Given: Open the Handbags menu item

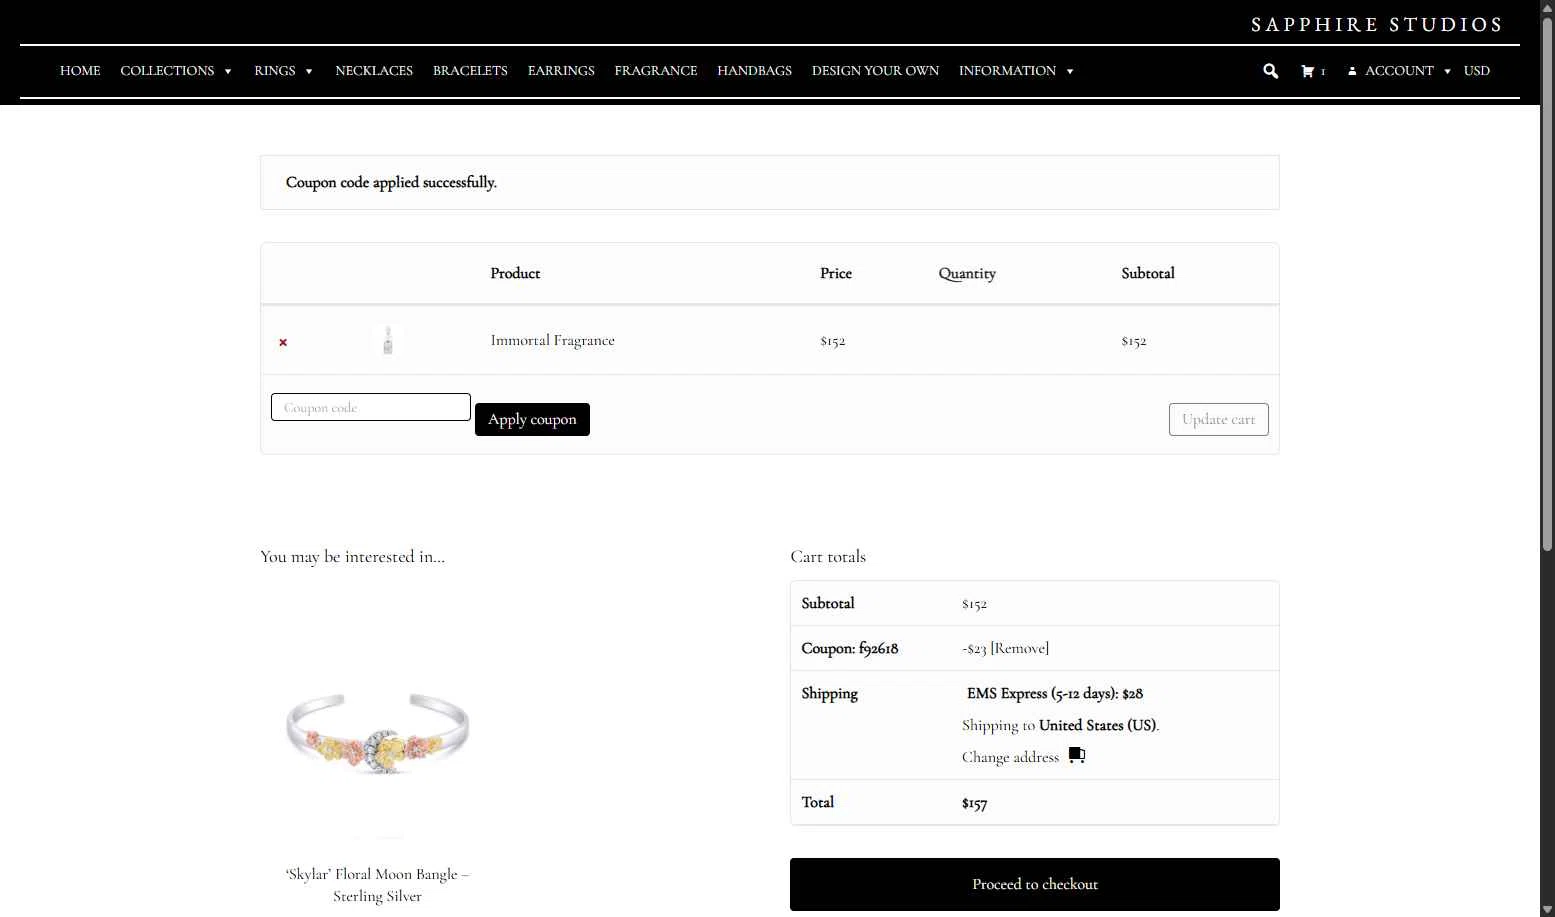Looking at the screenshot, I should pyautogui.click(x=754, y=71).
